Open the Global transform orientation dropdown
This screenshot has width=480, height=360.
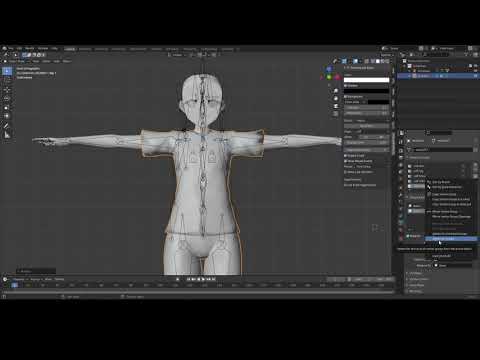pos(178,55)
